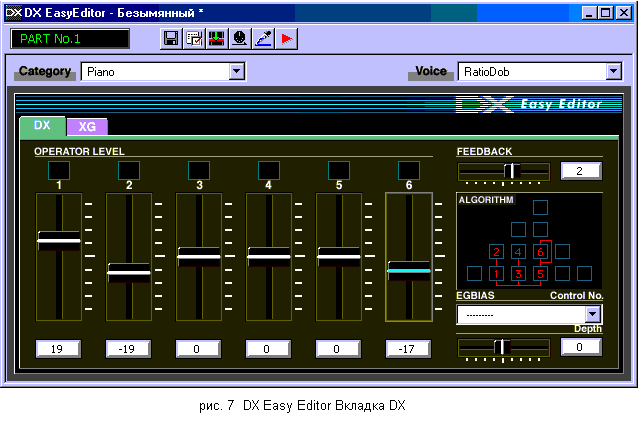
Task: Open the Category dropdown showing Piano
Action: tap(237, 72)
